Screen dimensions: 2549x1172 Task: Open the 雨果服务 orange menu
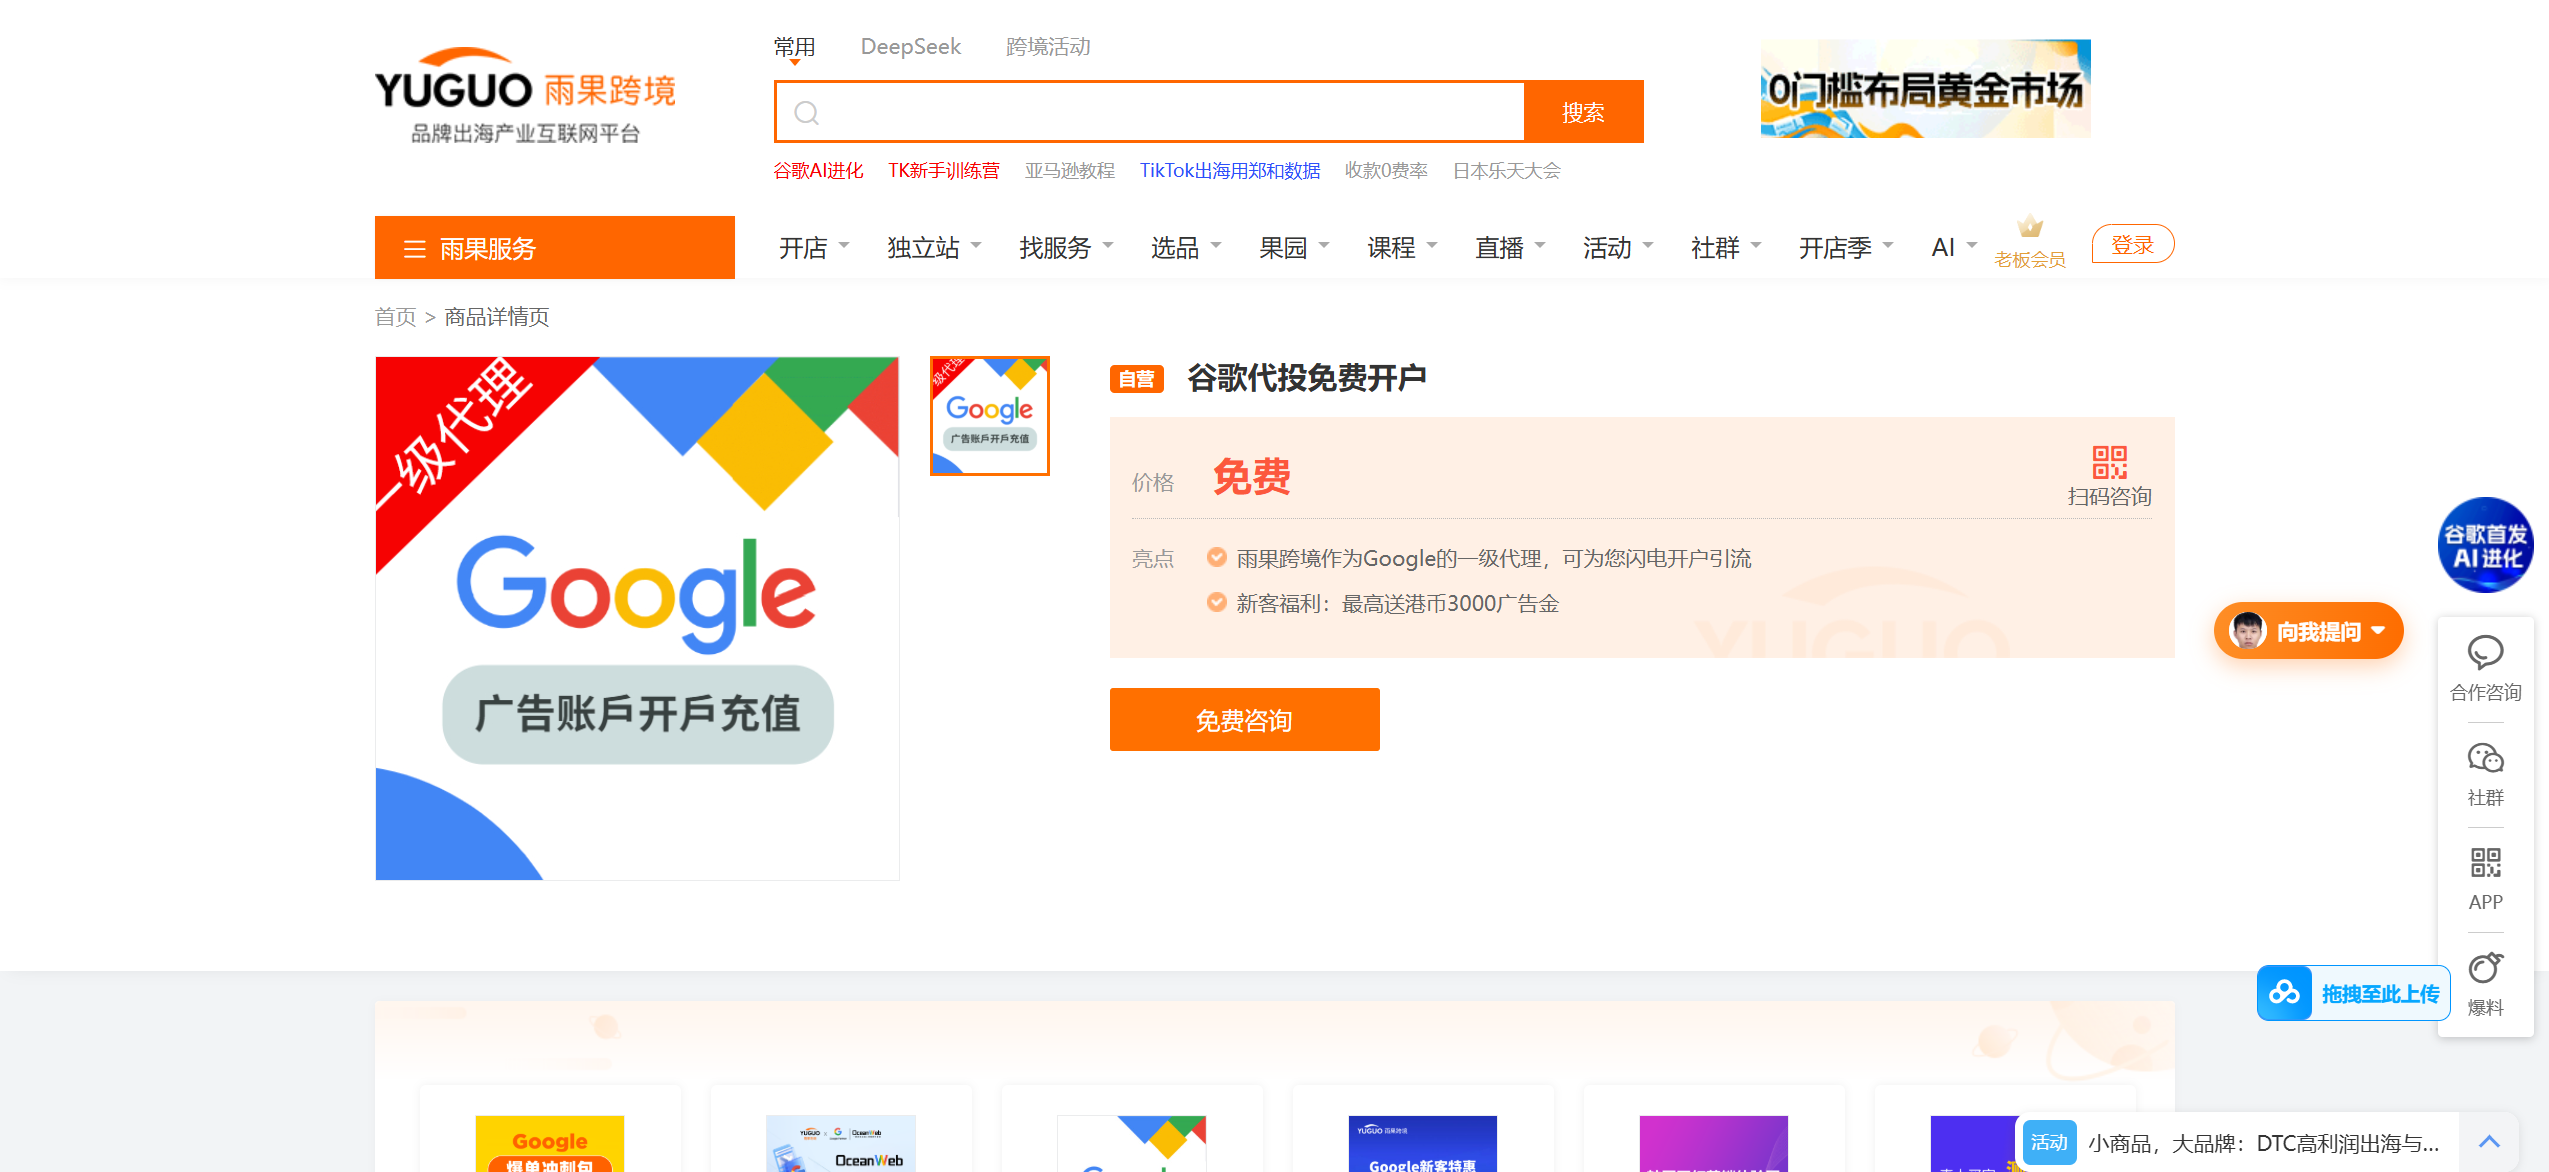tap(555, 248)
